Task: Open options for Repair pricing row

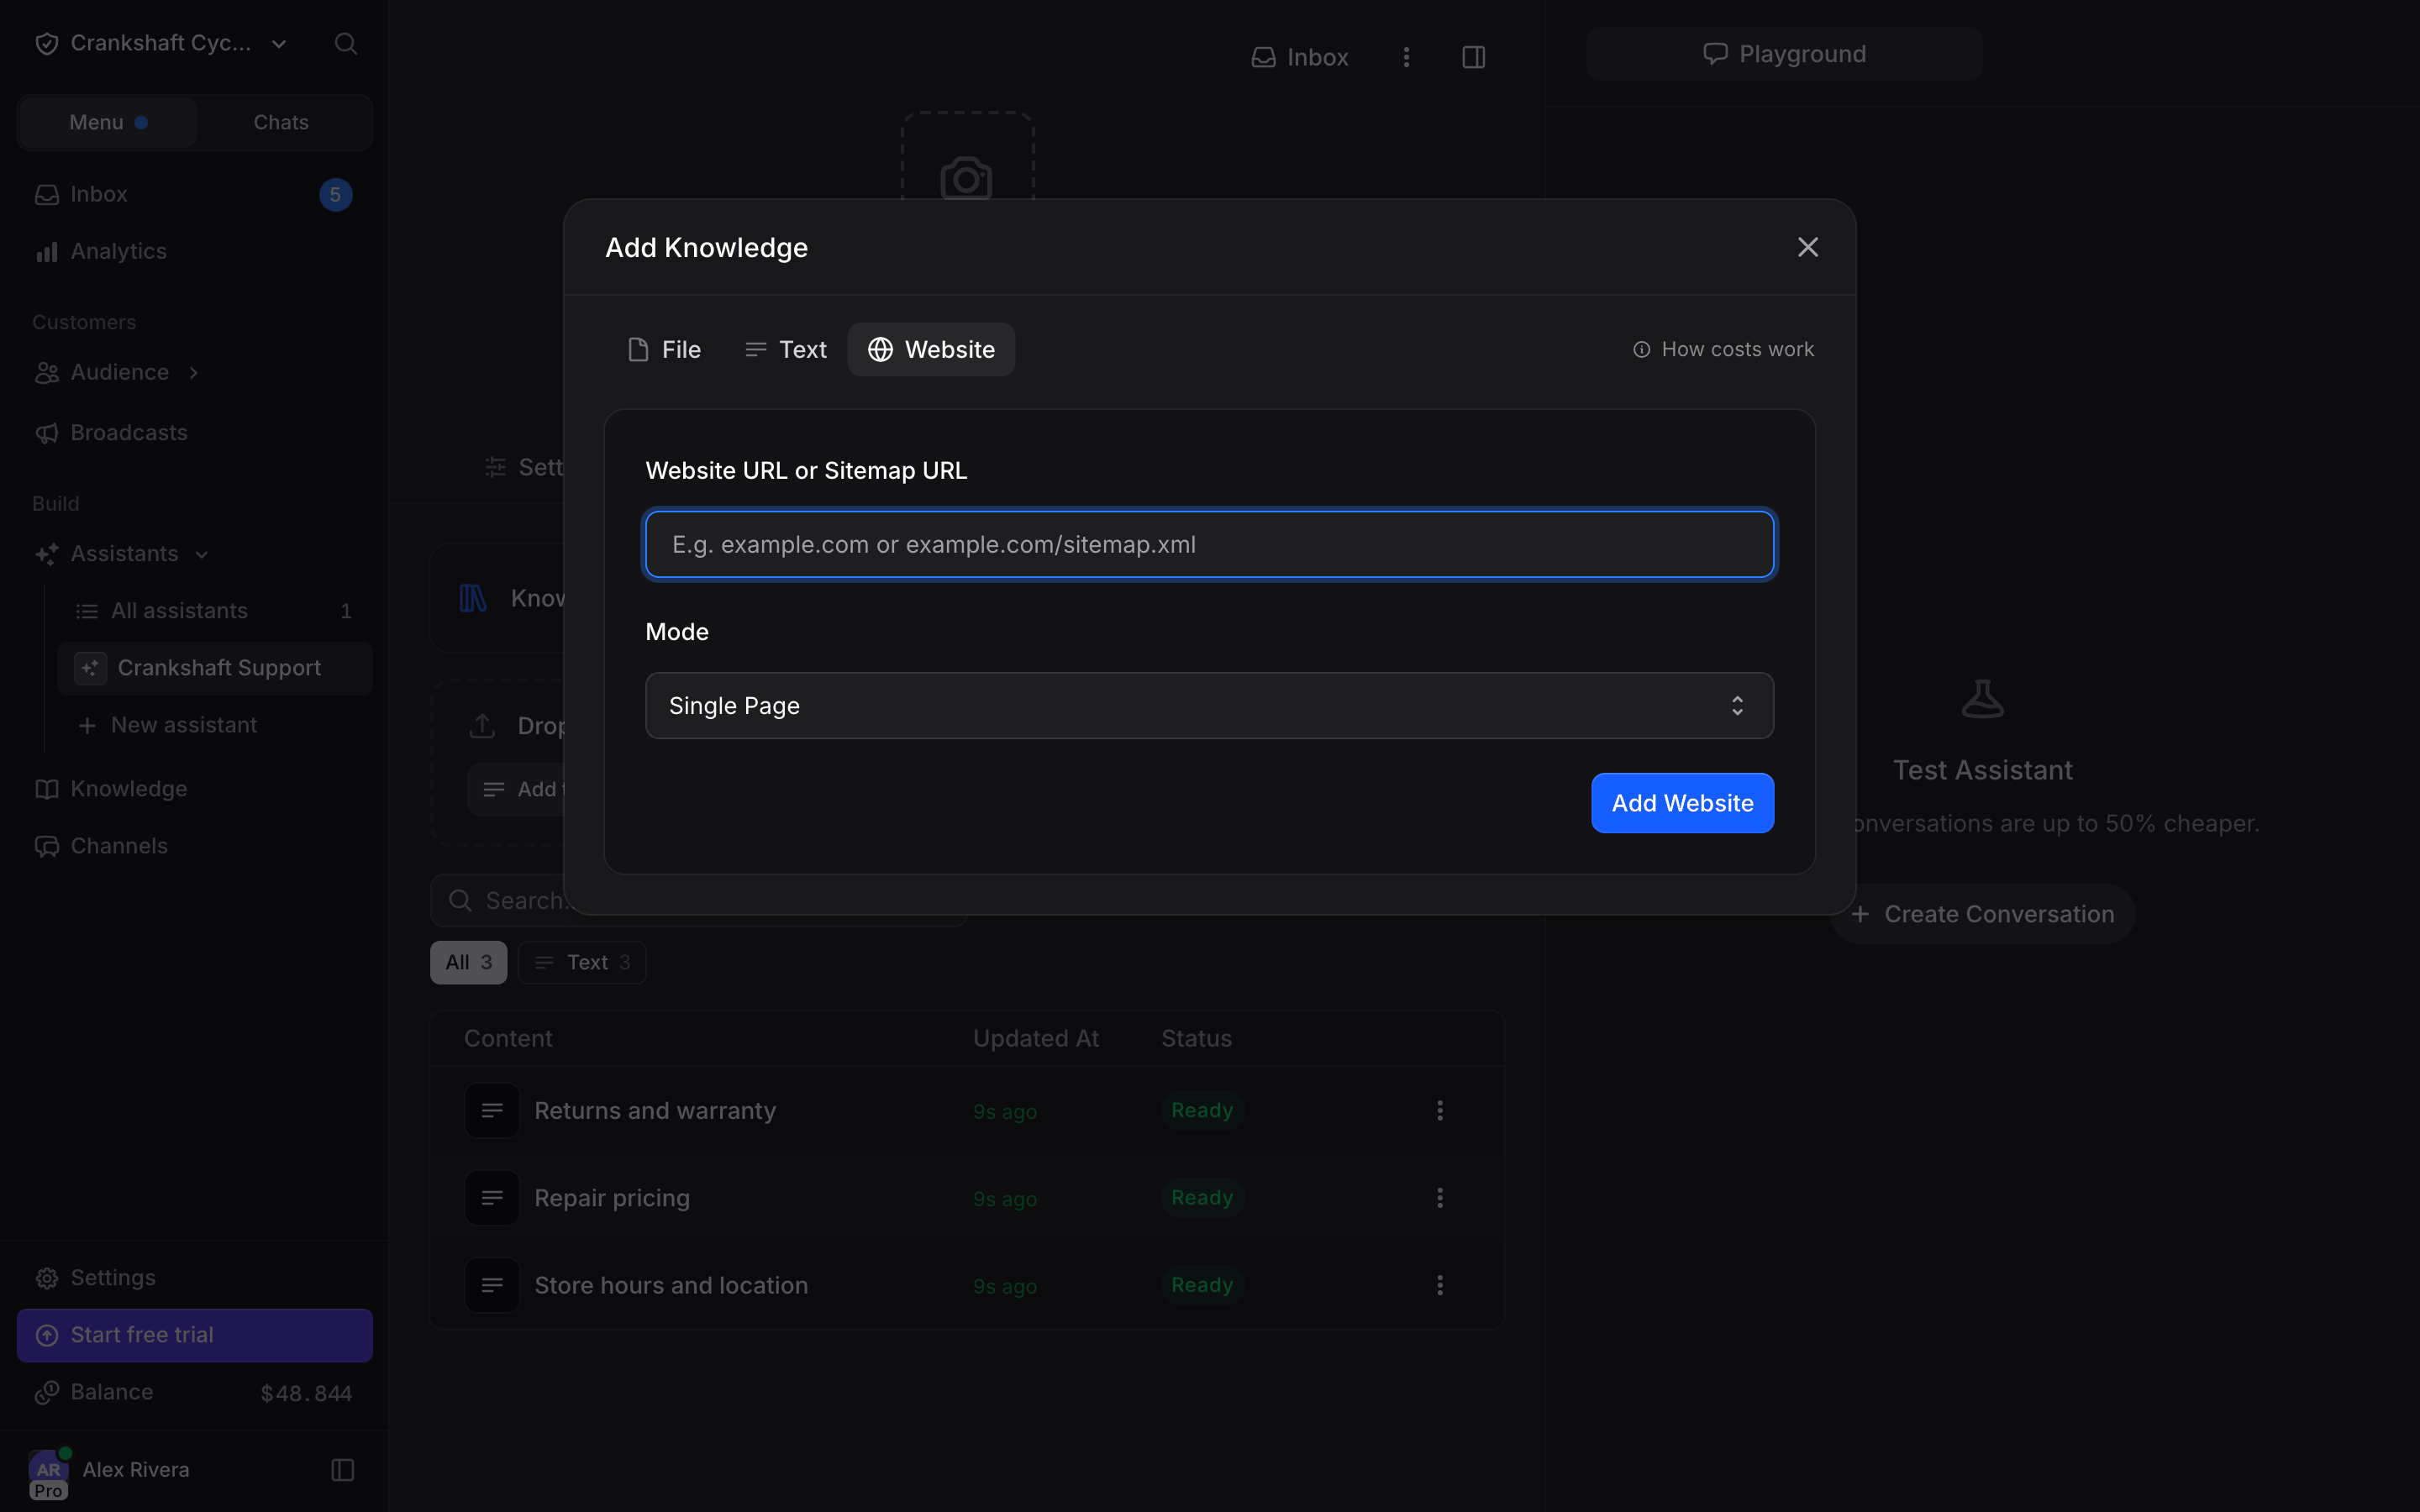Action: pos(1439,1197)
